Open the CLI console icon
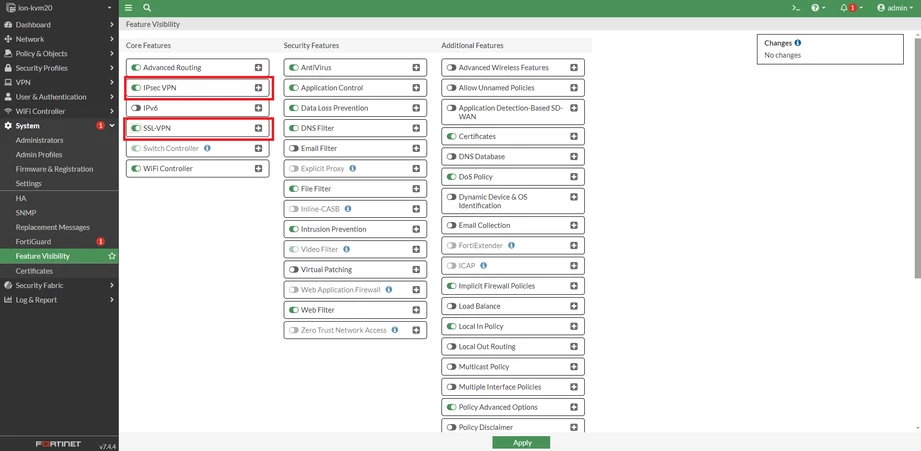 click(x=796, y=8)
